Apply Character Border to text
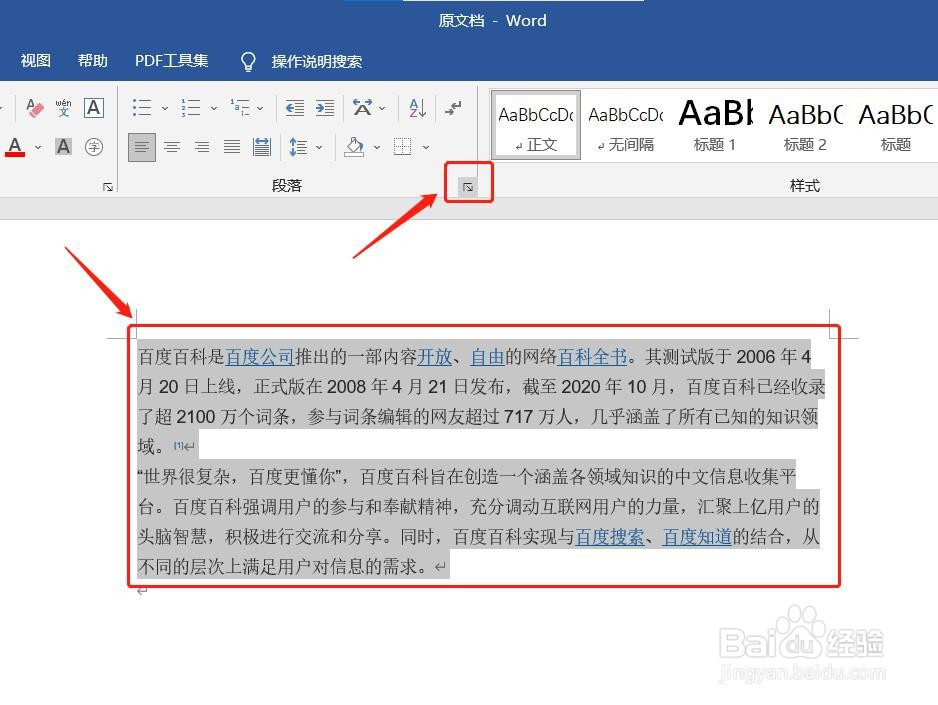Screen dimensions: 938x705 (x=93, y=108)
